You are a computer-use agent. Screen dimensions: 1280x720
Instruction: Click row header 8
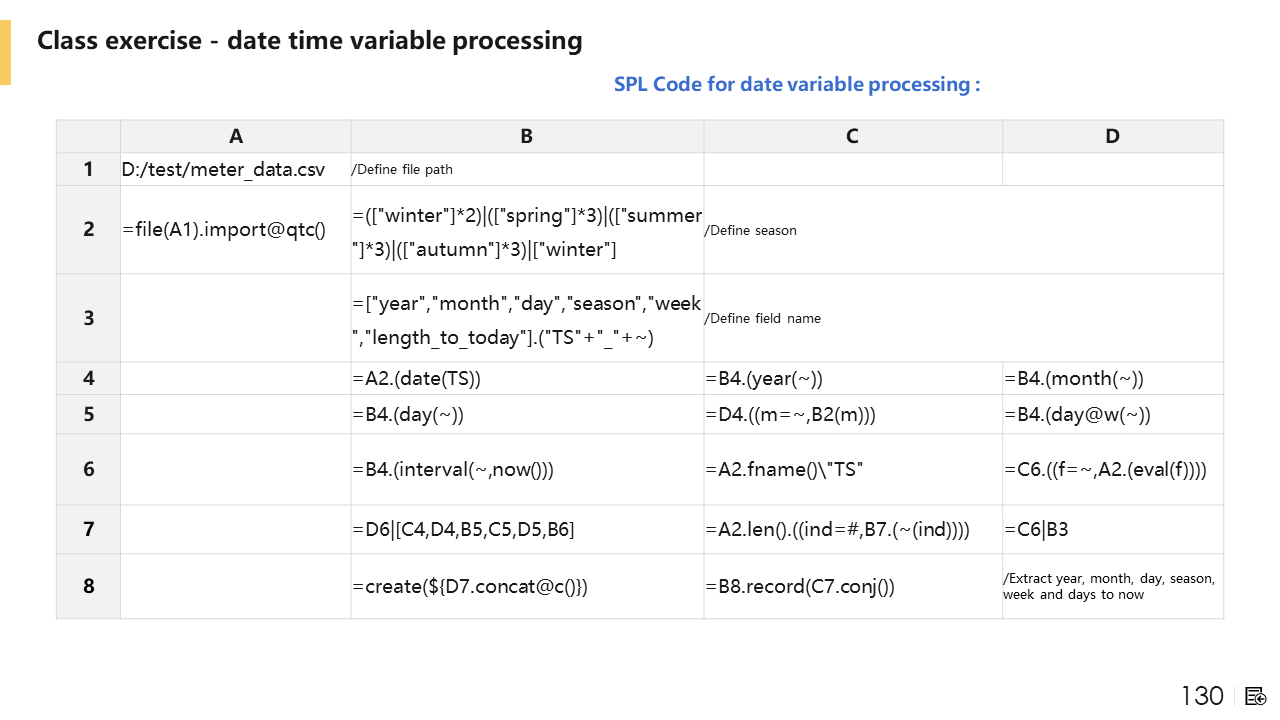(x=89, y=586)
